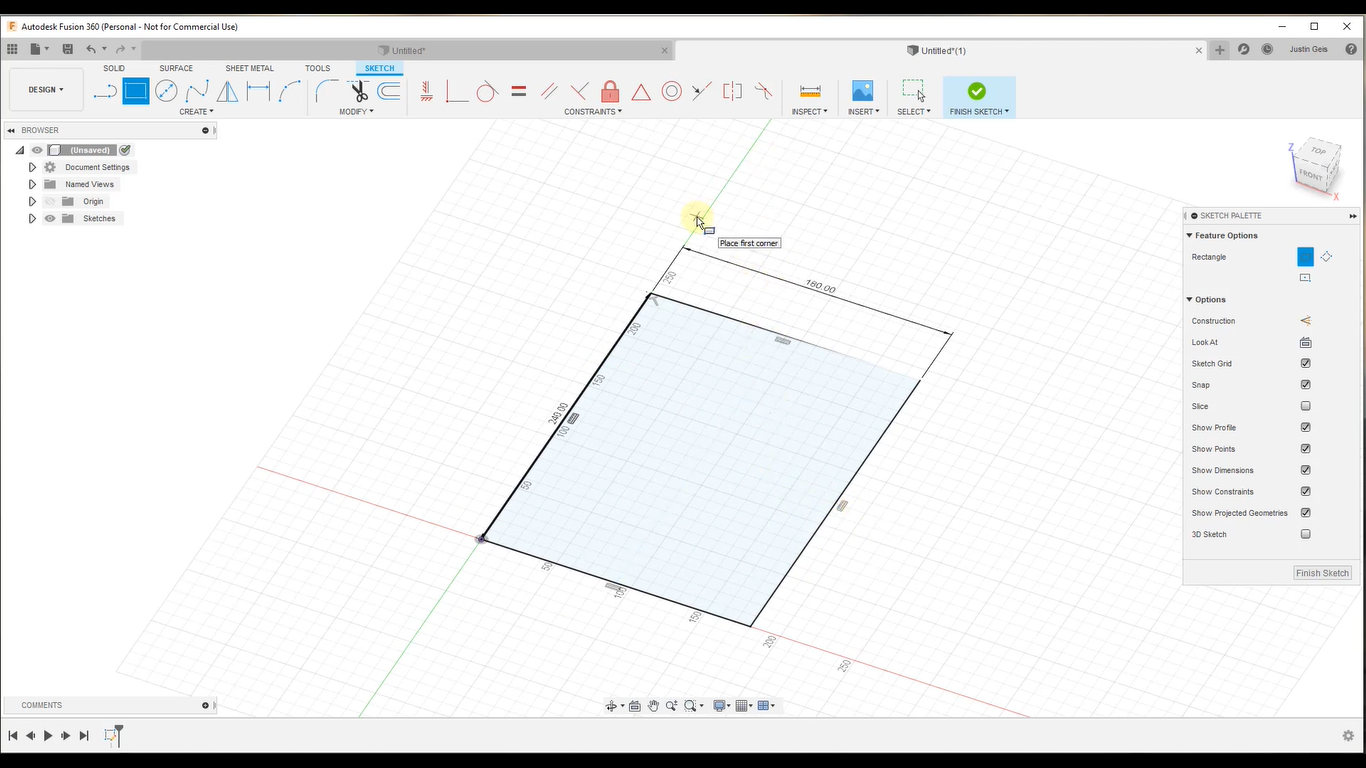Screen dimensions: 1366x768
Task: Toggle the Show Dimensions checkbox
Action: (x=1305, y=470)
